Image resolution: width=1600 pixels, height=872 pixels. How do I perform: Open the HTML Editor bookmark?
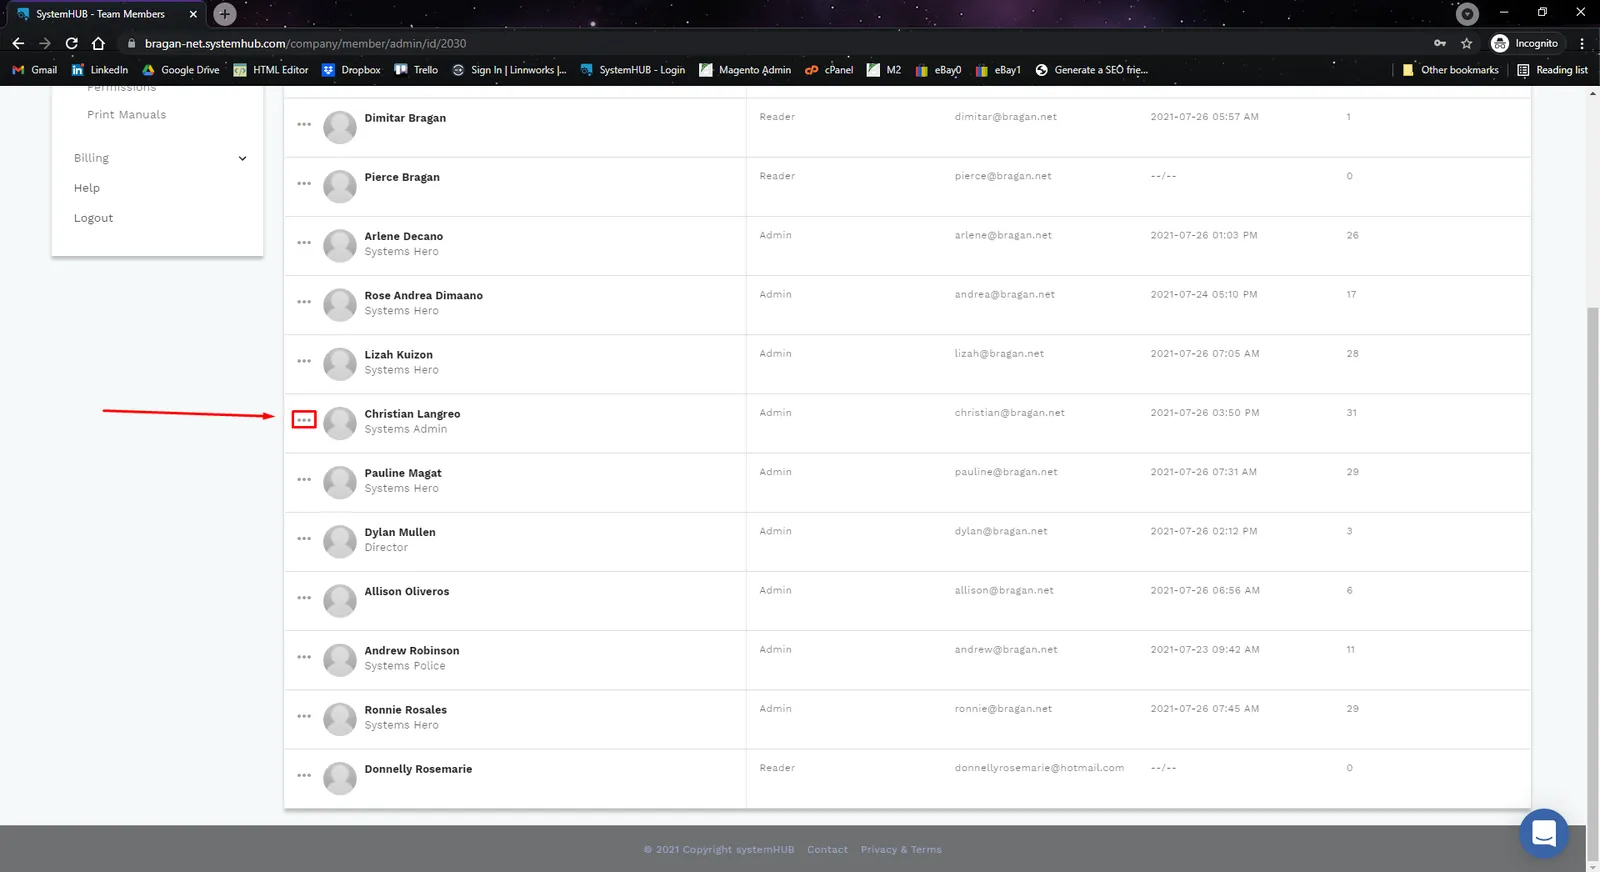(271, 70)
